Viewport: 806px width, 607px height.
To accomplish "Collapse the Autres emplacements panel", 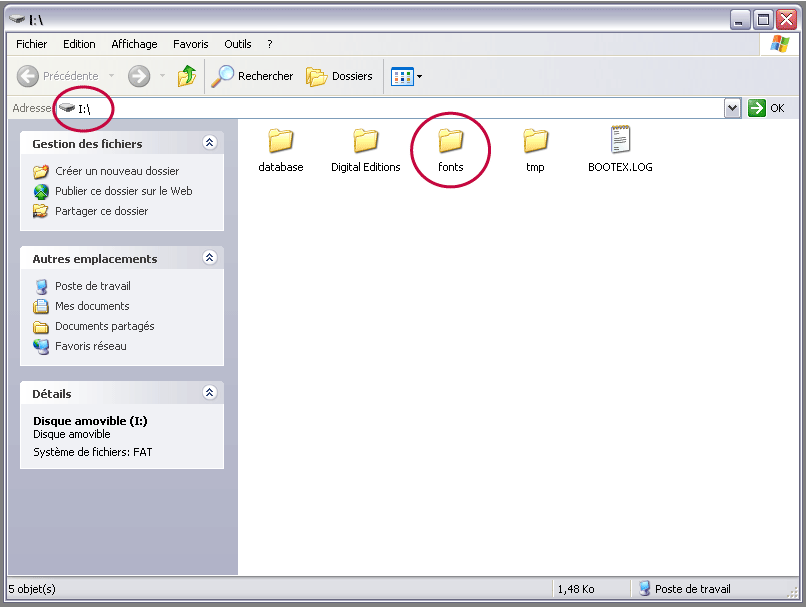I will tap(209, 257).
